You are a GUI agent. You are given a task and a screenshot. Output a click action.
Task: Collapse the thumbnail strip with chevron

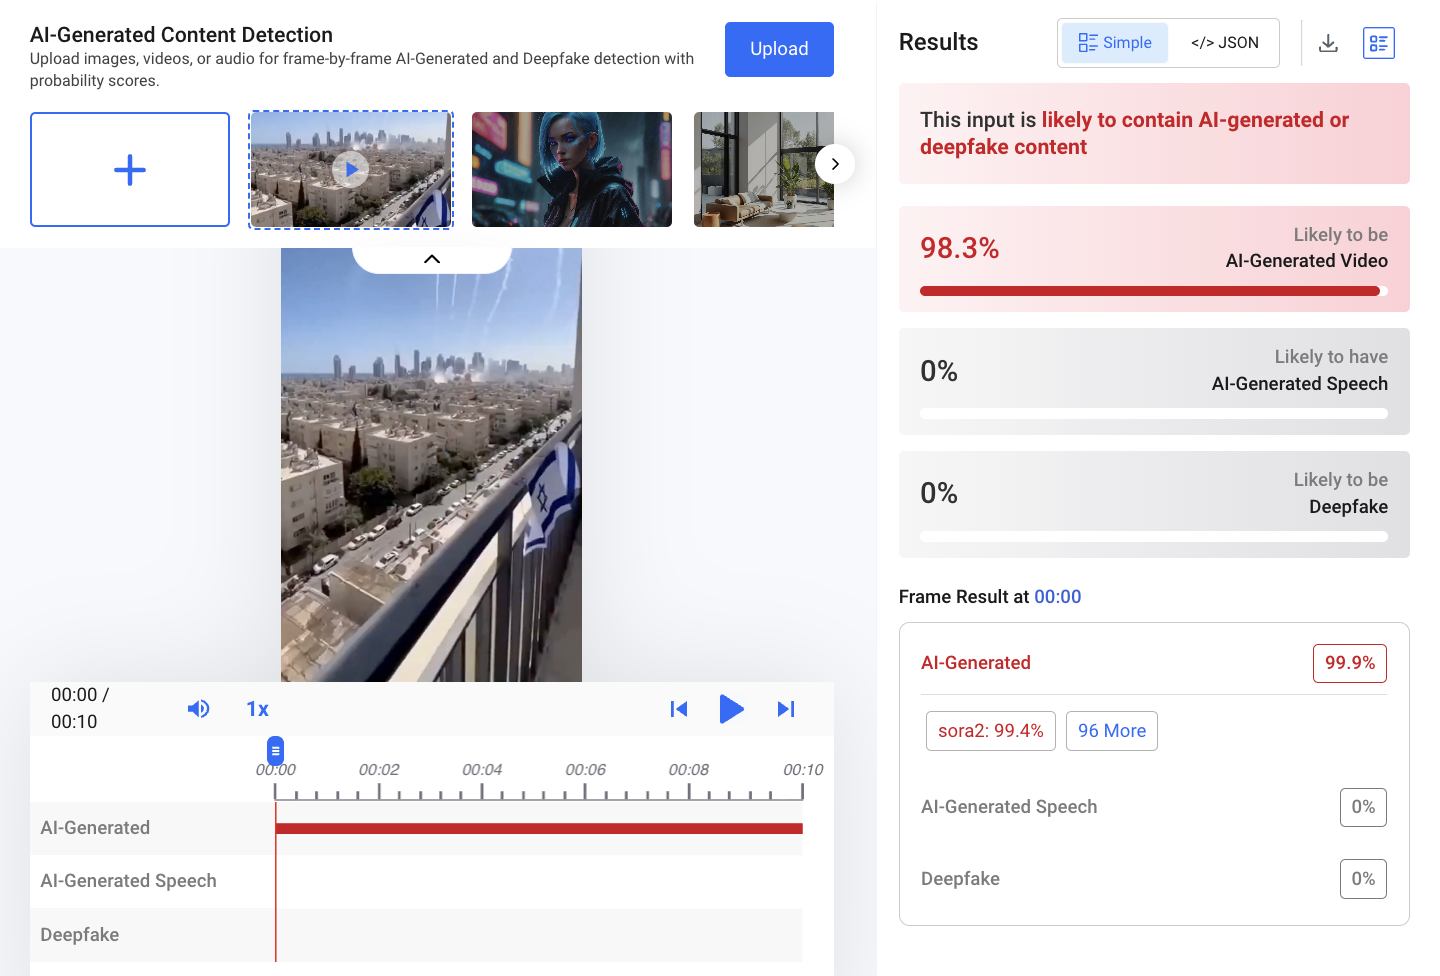point(432,259)
